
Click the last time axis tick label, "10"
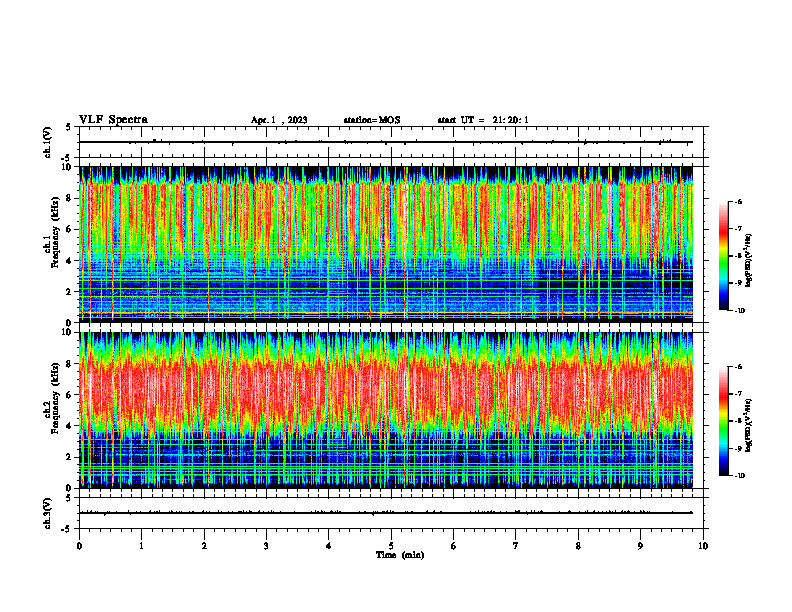point(703,546)
